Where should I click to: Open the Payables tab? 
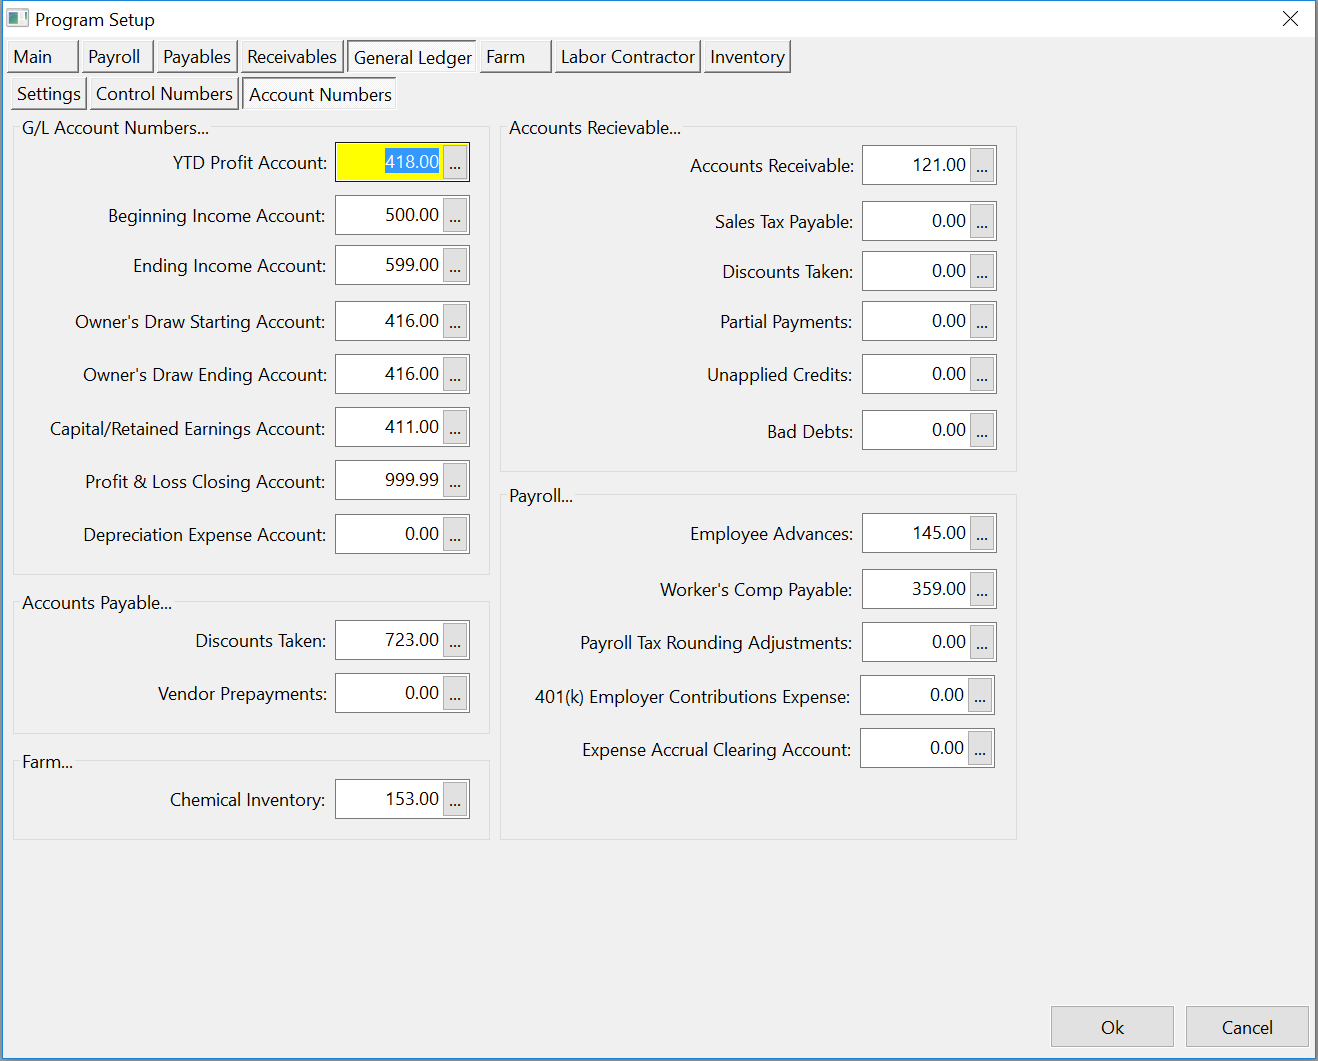click(197, 57)
